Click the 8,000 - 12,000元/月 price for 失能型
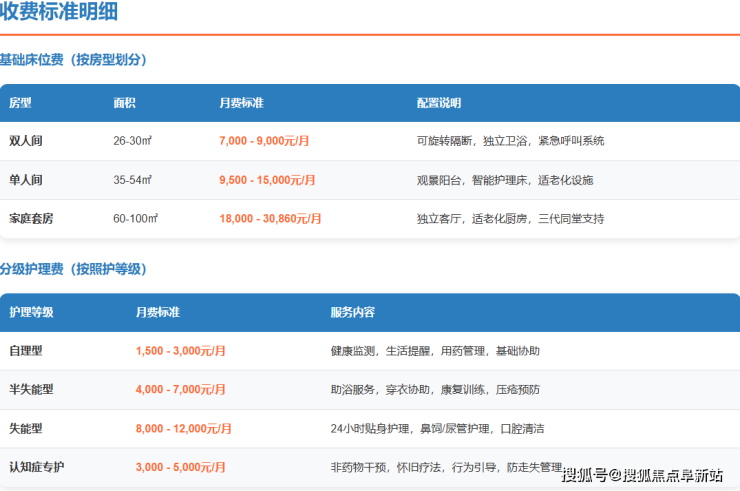 183,428
